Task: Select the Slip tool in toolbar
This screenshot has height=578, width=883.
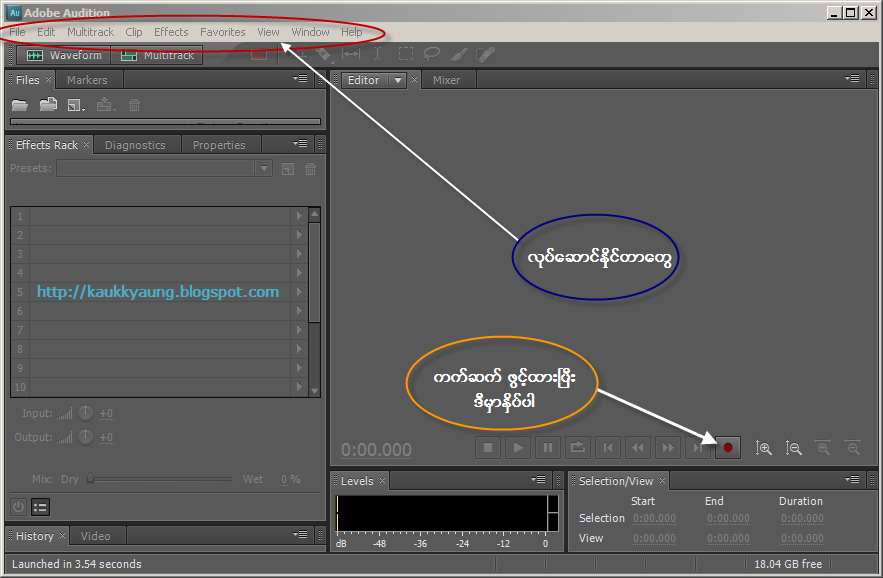Action: click(351, 54)
